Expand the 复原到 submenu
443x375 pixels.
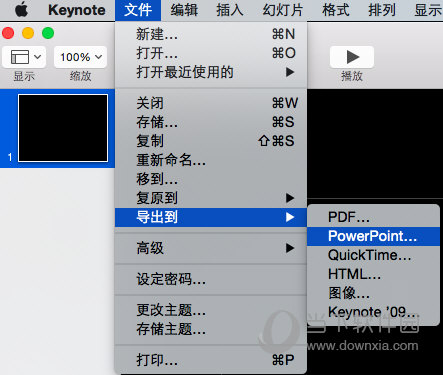(x=211, y=198)
